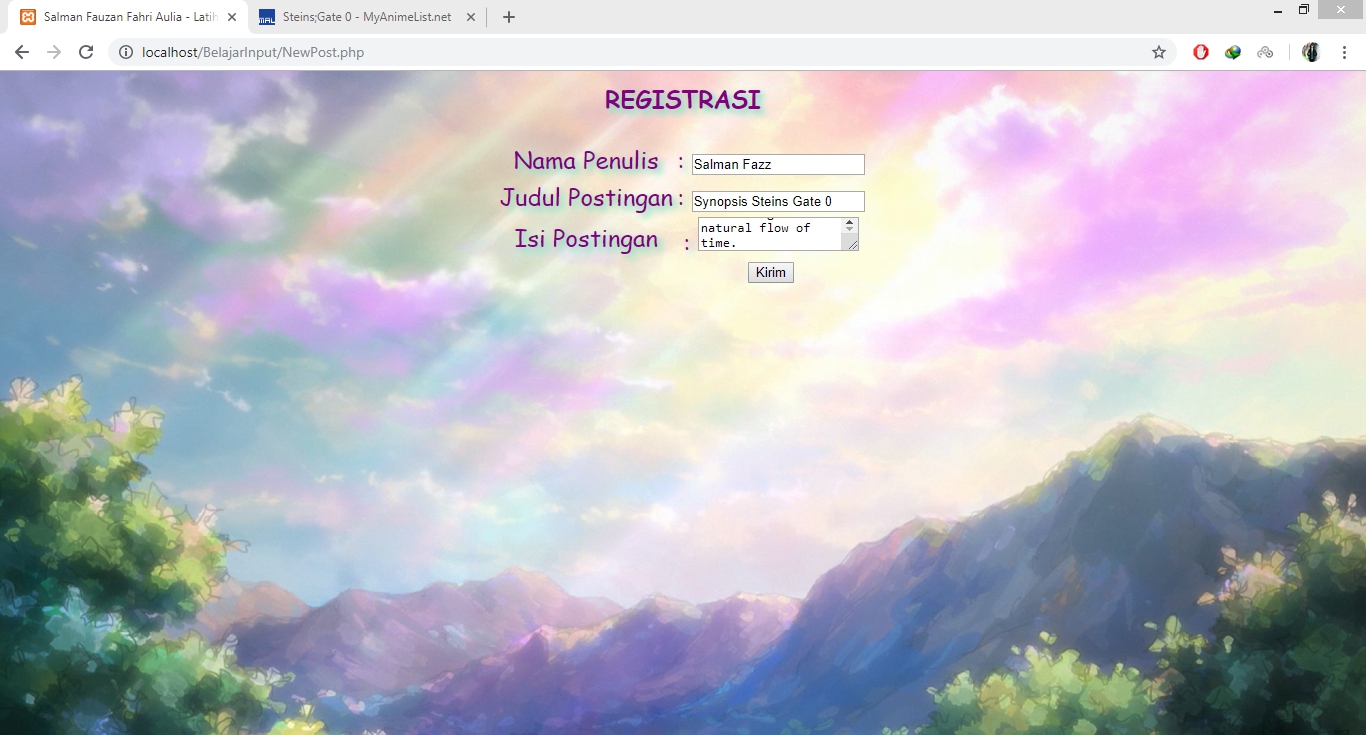Screen dimensions: 1366x735
Task: Click the Isi Postingan label
Action: [586, 239]
